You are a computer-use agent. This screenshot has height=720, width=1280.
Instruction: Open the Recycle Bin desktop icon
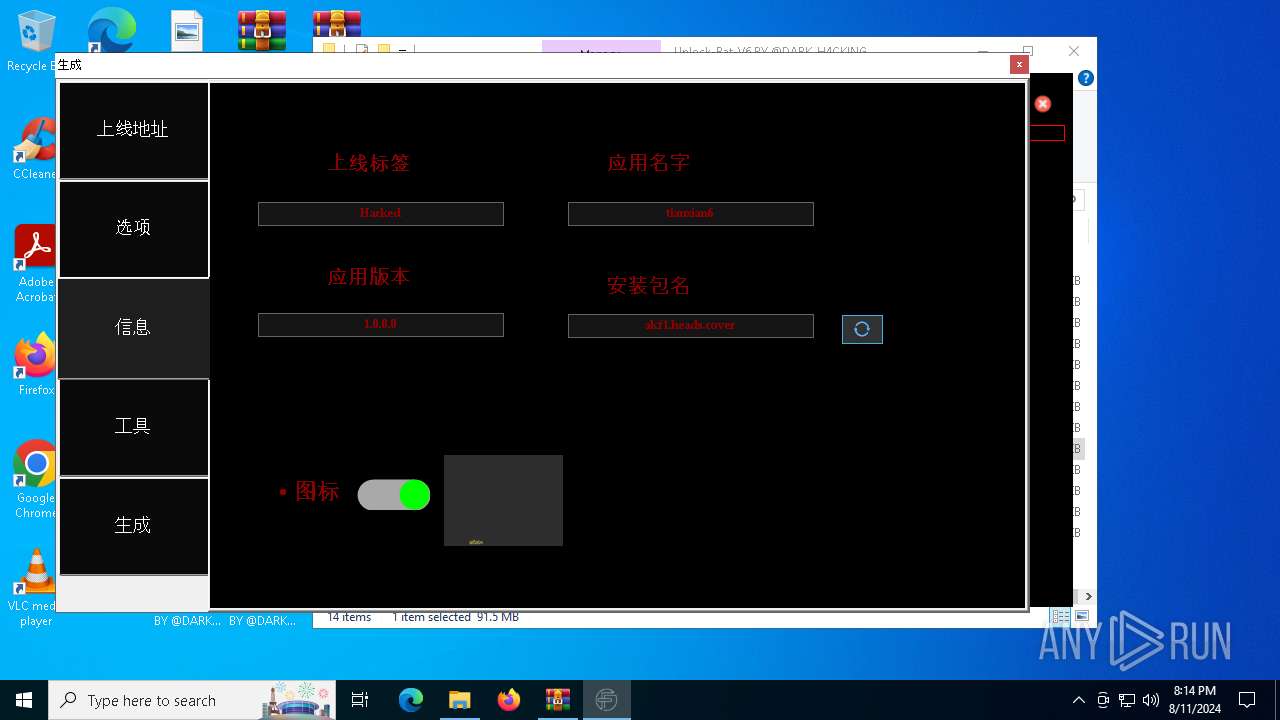[x=34, y=41]
